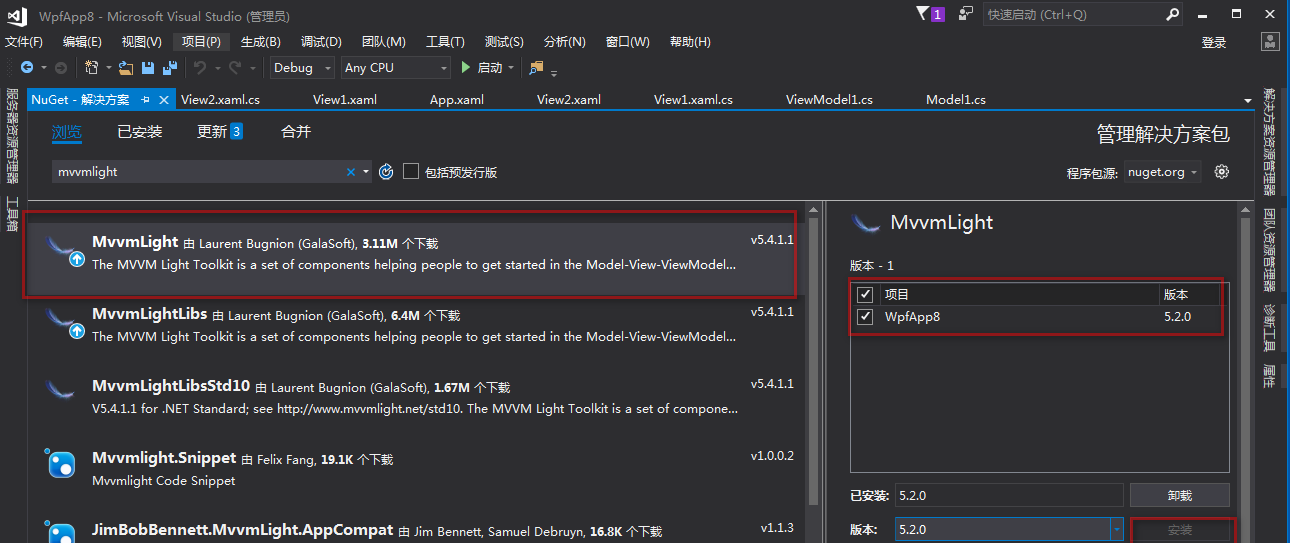1290x543 pixels.
Task: Click the undo arrow icon
Action: (199, 67)
